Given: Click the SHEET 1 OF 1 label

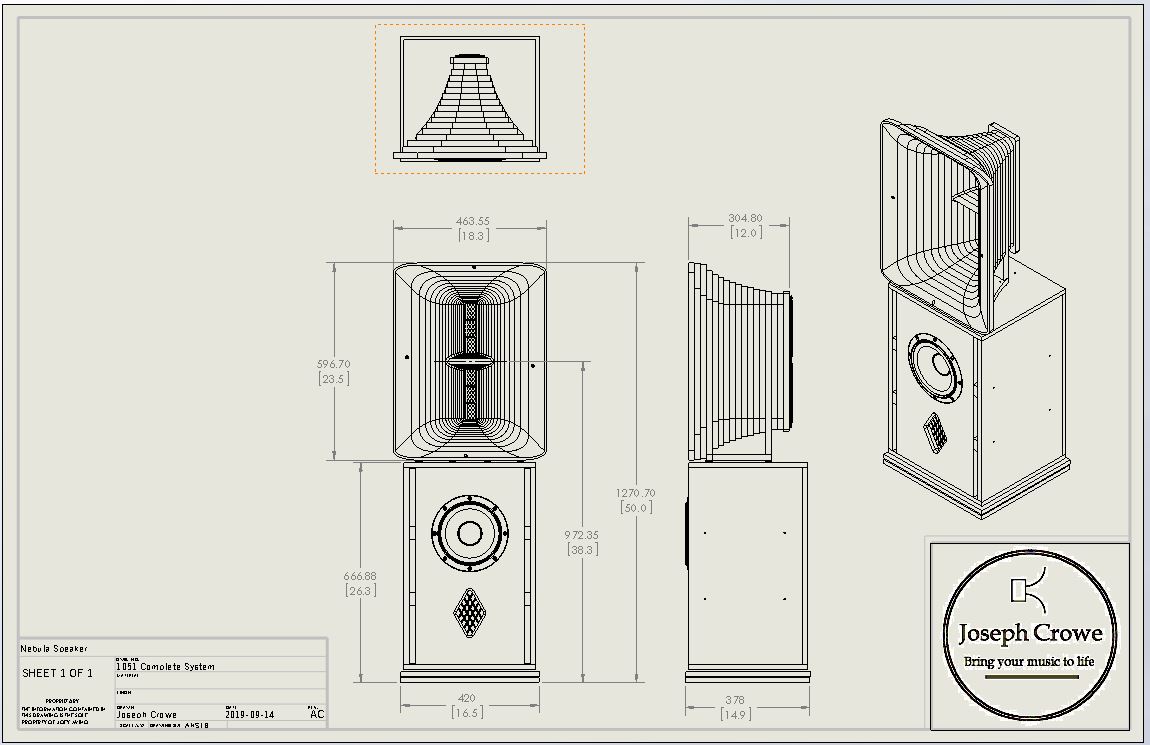Looking at the screenshot, I should (x=57, y=673).
